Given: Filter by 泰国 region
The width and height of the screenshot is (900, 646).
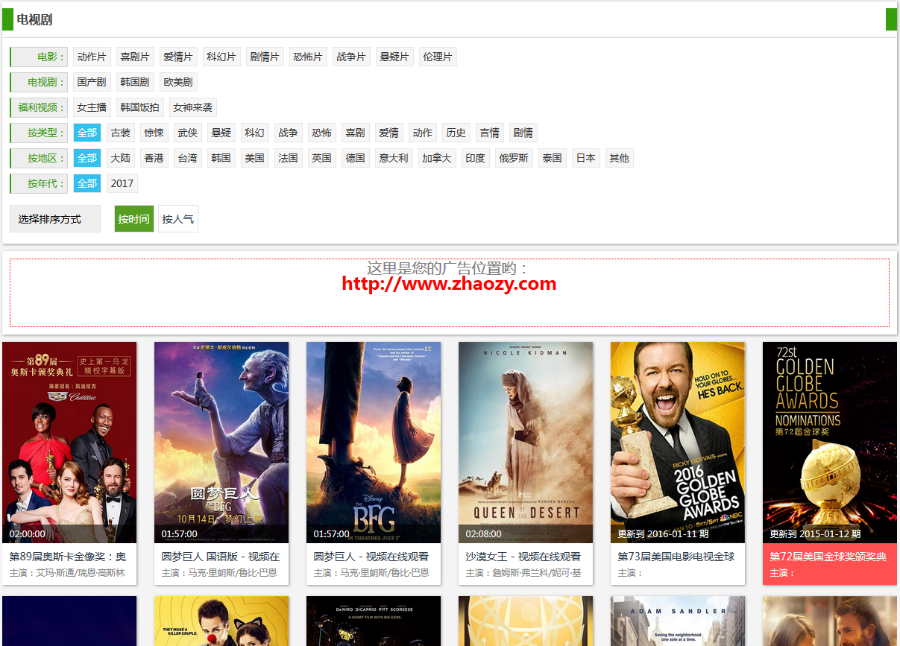Looking at the screenshot, I should pyautogui.click(x=552, y=158).
